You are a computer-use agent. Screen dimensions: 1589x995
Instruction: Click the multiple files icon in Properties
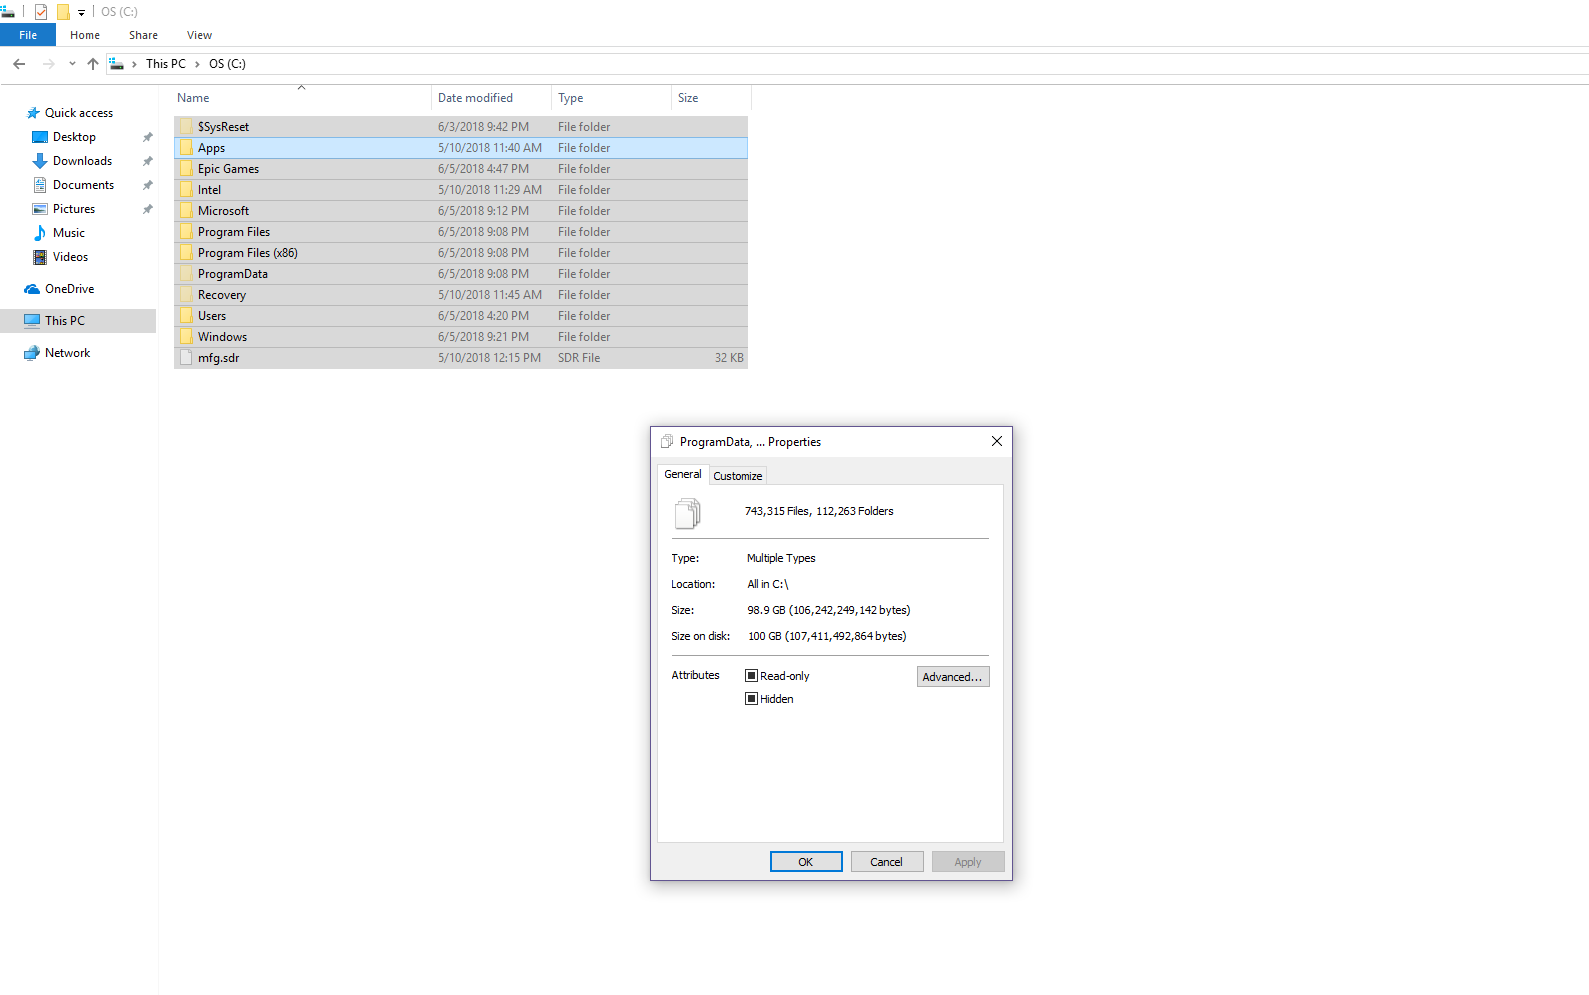(x=688, y=513)
